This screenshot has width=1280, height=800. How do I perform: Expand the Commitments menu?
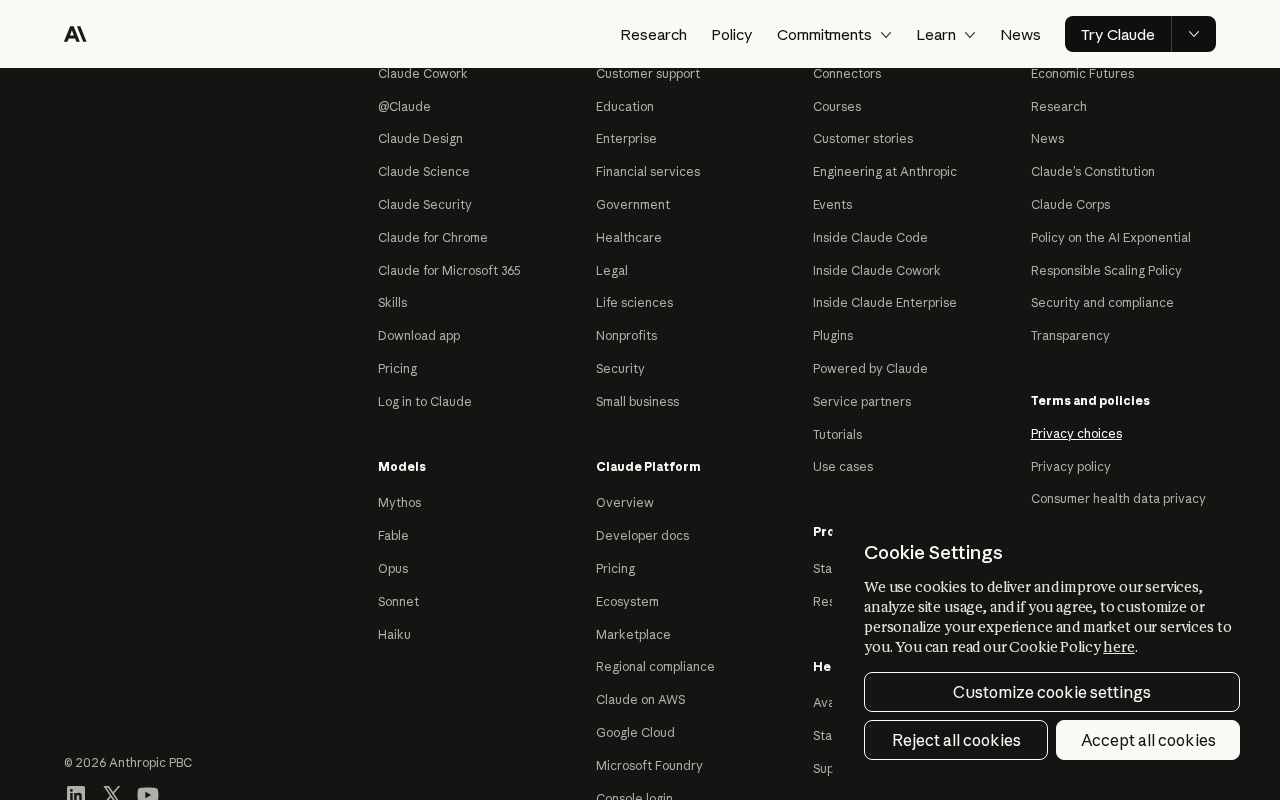[x=834, y=34]
